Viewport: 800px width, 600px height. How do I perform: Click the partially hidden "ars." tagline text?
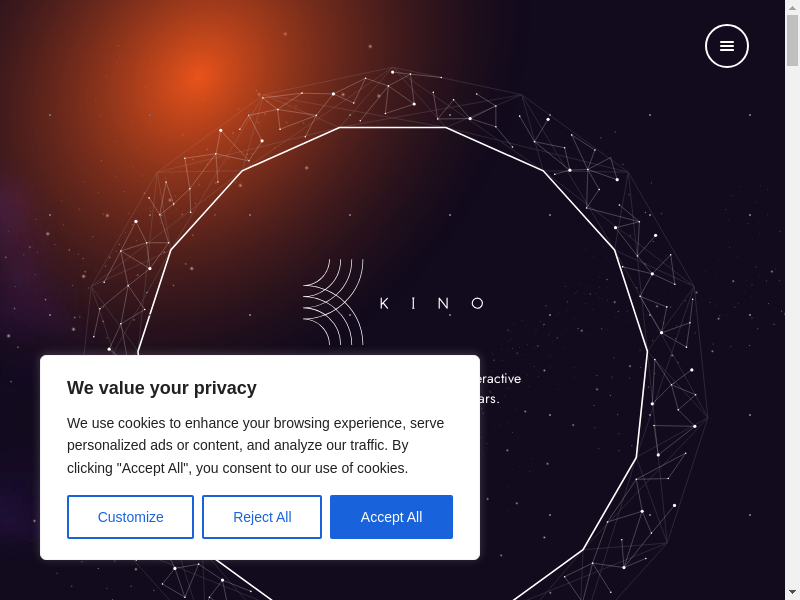(x=490, y=399)
